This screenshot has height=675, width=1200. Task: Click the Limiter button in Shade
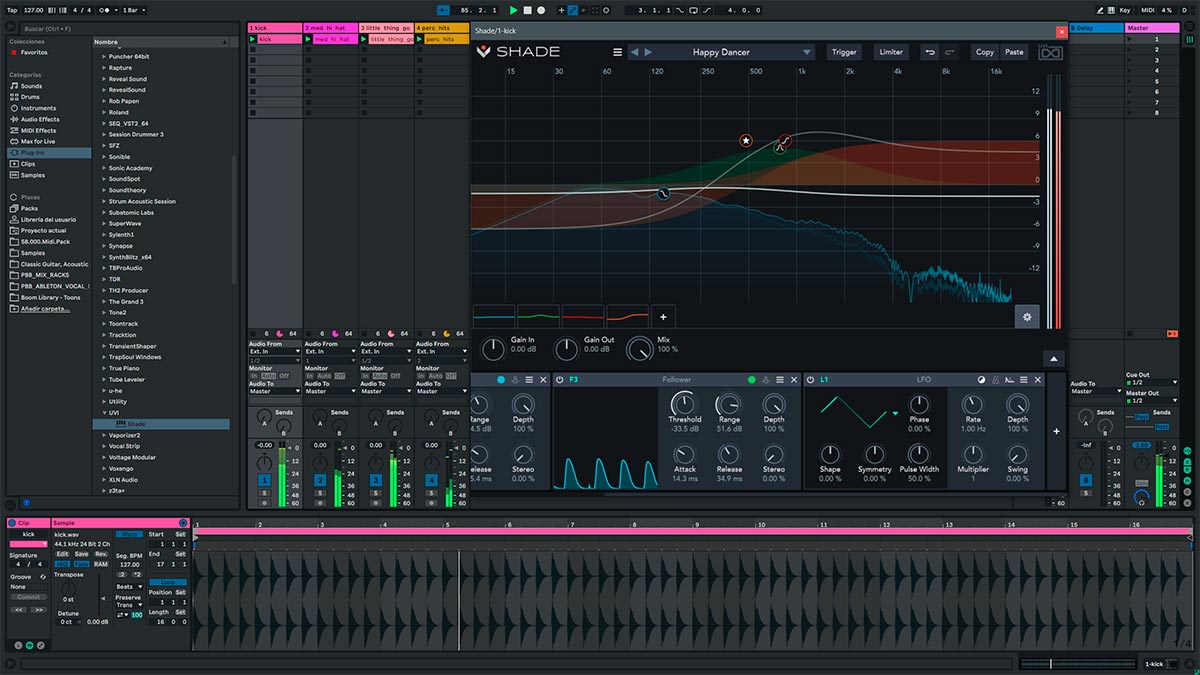point(891,52)
